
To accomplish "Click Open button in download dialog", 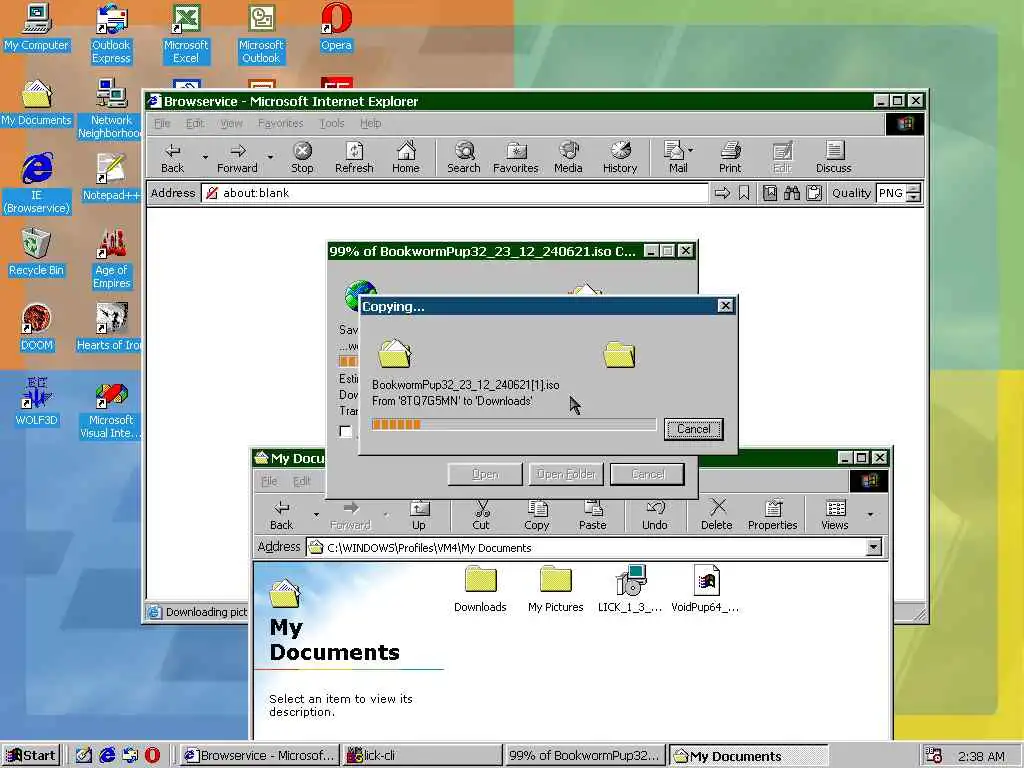I will 485,474.
